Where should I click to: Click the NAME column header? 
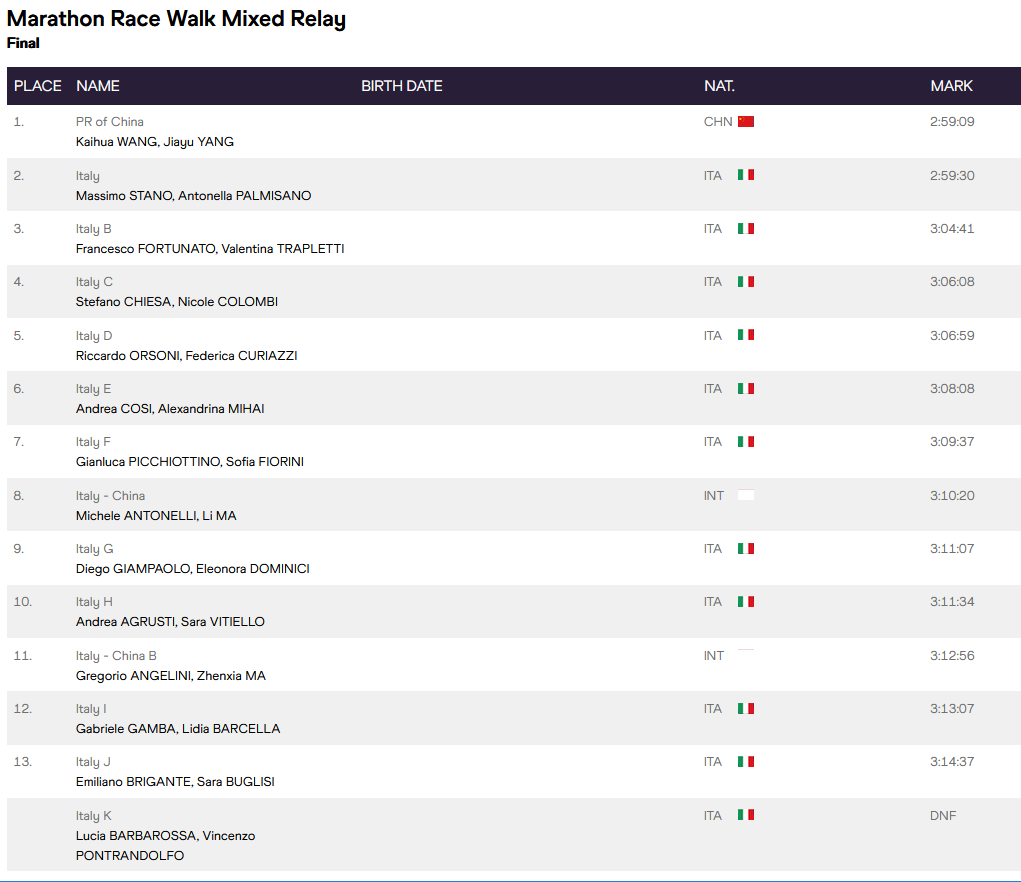click(x=98, y=86)
